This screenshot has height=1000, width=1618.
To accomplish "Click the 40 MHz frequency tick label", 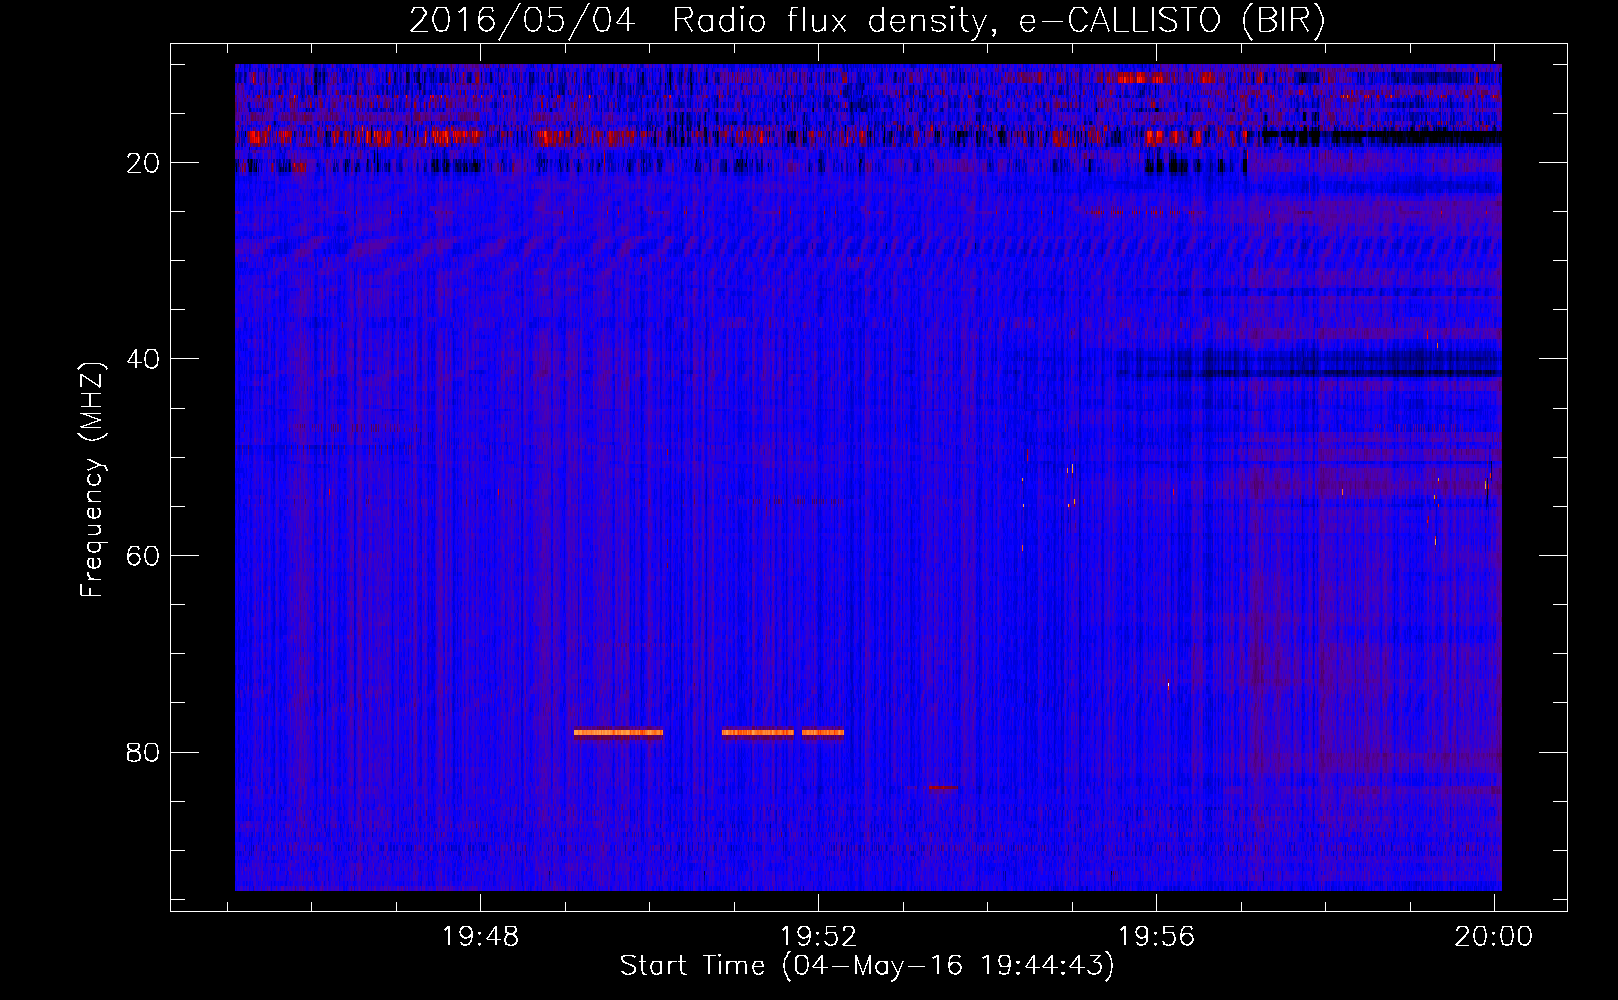I will click(144, 359).
